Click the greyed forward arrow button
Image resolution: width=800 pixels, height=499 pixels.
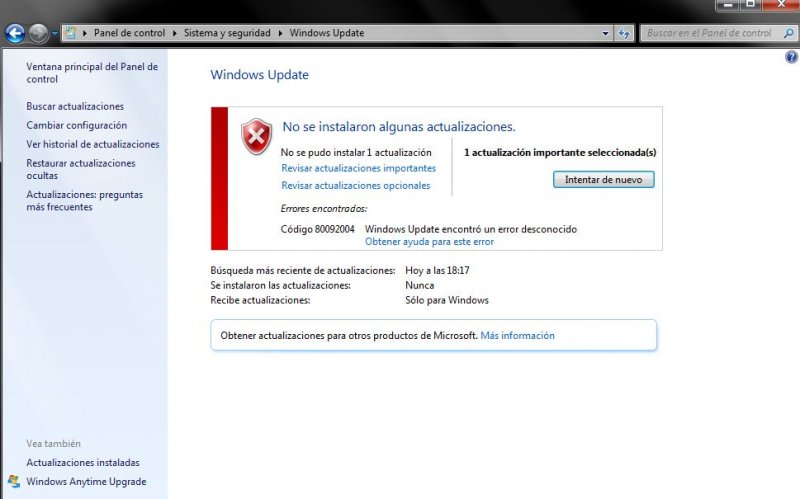pos(38,34)
